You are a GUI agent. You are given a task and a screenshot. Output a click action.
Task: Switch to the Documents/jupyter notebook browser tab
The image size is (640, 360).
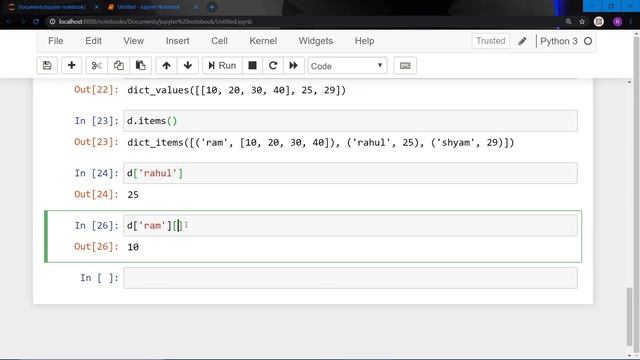(51, 7)
